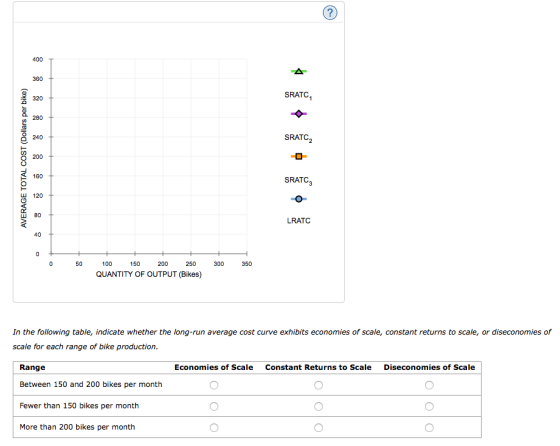Screen dimensions: 560x446
Task: Select the orange square SRATC3 marker
Action: coord(299,156)
